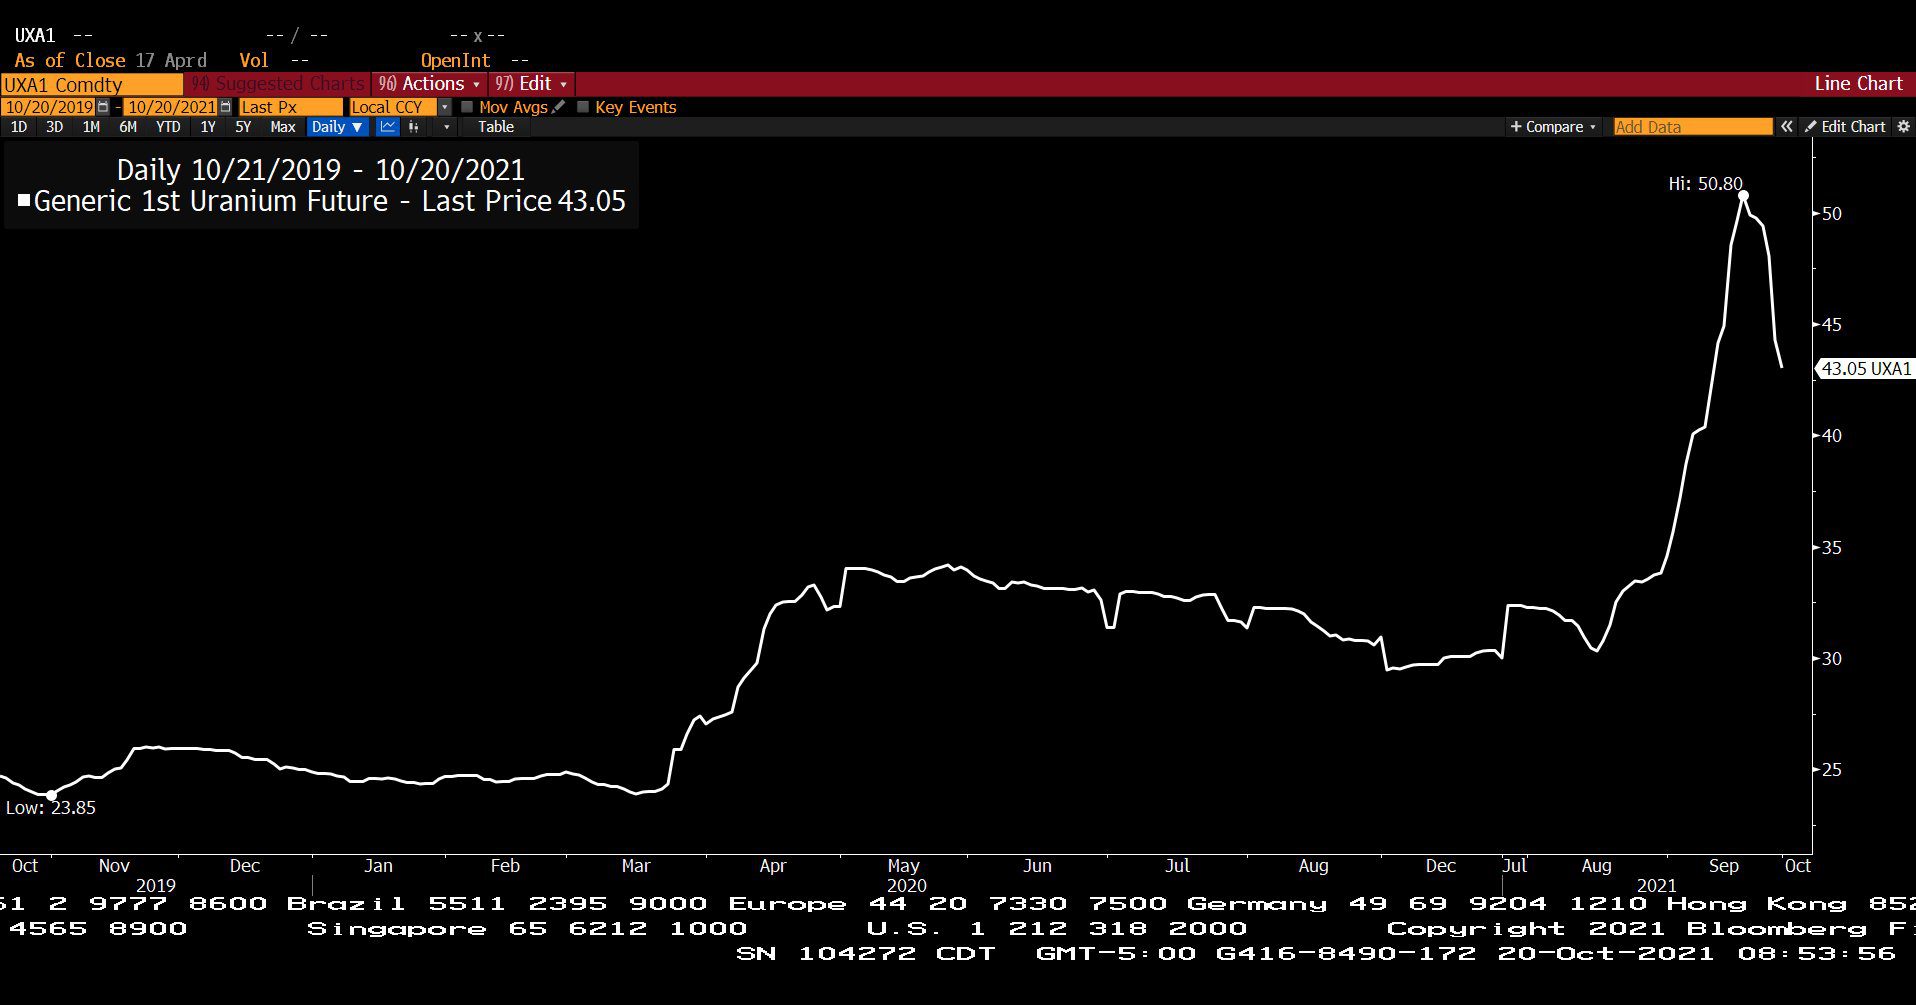This screenshot has height=1005, width=1916.
Task: Switch to Table view
Action: coord(496,127)
